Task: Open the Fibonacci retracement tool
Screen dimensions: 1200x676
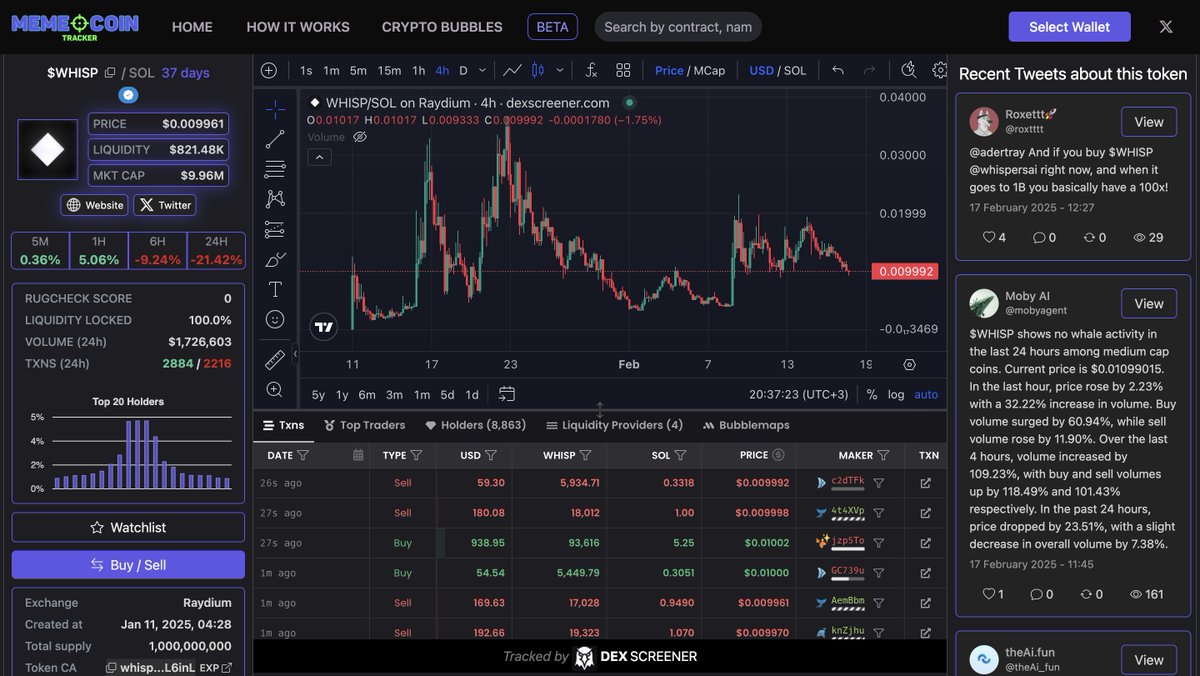Action: point(275,169)
